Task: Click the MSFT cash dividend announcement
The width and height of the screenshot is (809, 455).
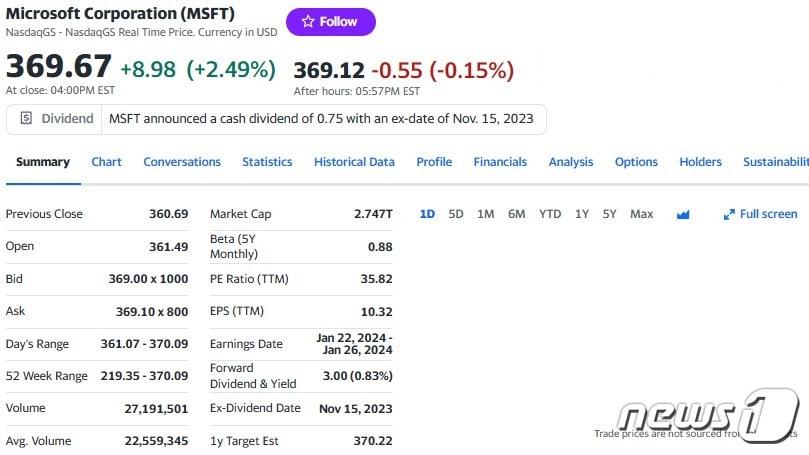Action: click(x=321, y=118)
